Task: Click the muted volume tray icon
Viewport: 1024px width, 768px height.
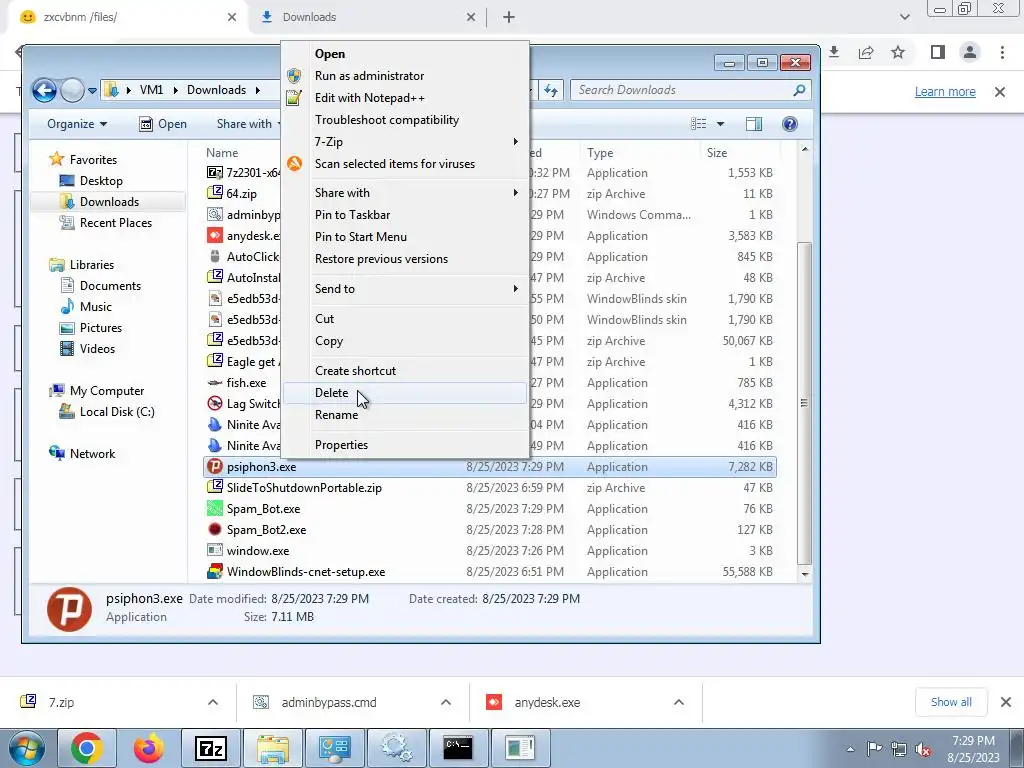Action: [x=923, y=749]
